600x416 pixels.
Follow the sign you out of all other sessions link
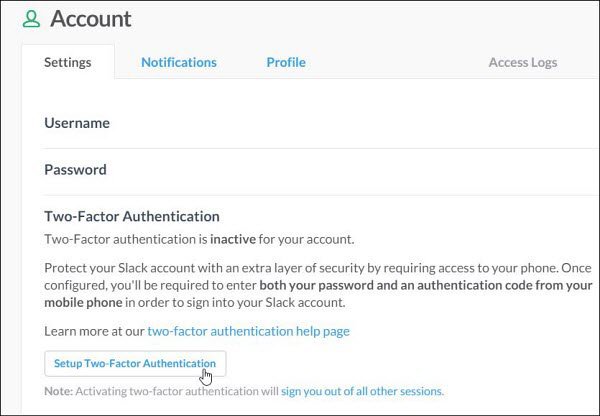point(362,391)
